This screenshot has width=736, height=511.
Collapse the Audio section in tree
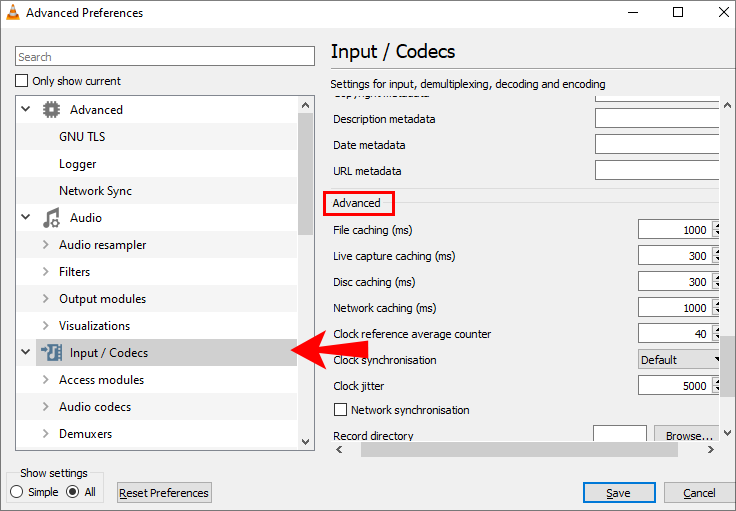point(26,218)
